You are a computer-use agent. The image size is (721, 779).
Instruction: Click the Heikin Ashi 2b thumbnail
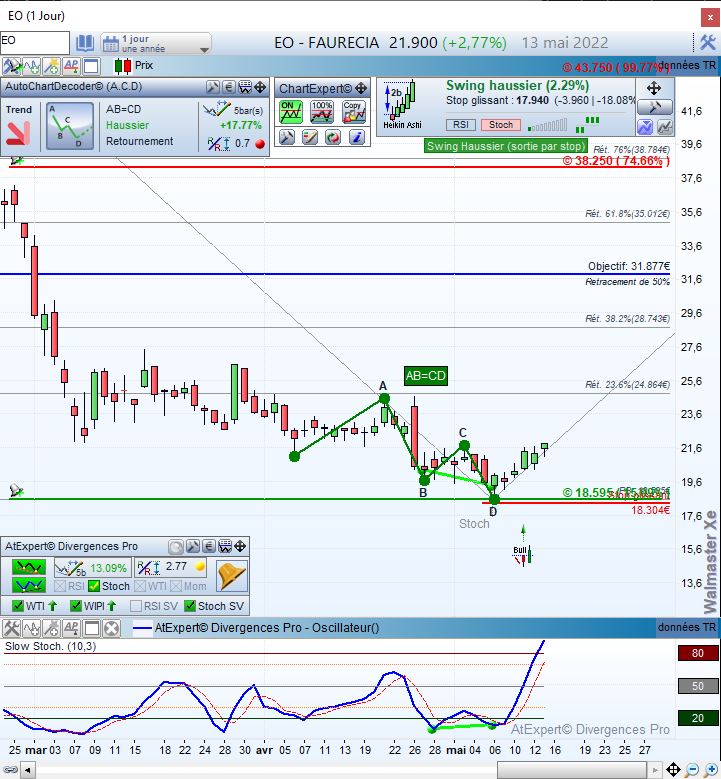tap(402, 104)
